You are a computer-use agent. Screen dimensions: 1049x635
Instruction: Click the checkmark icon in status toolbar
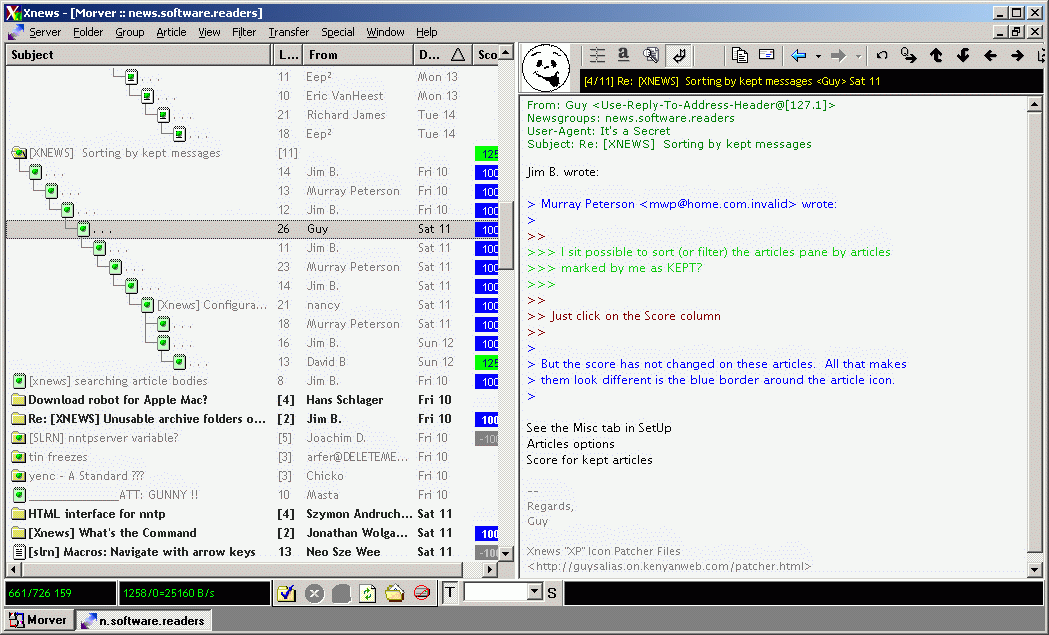coord(287,593)
